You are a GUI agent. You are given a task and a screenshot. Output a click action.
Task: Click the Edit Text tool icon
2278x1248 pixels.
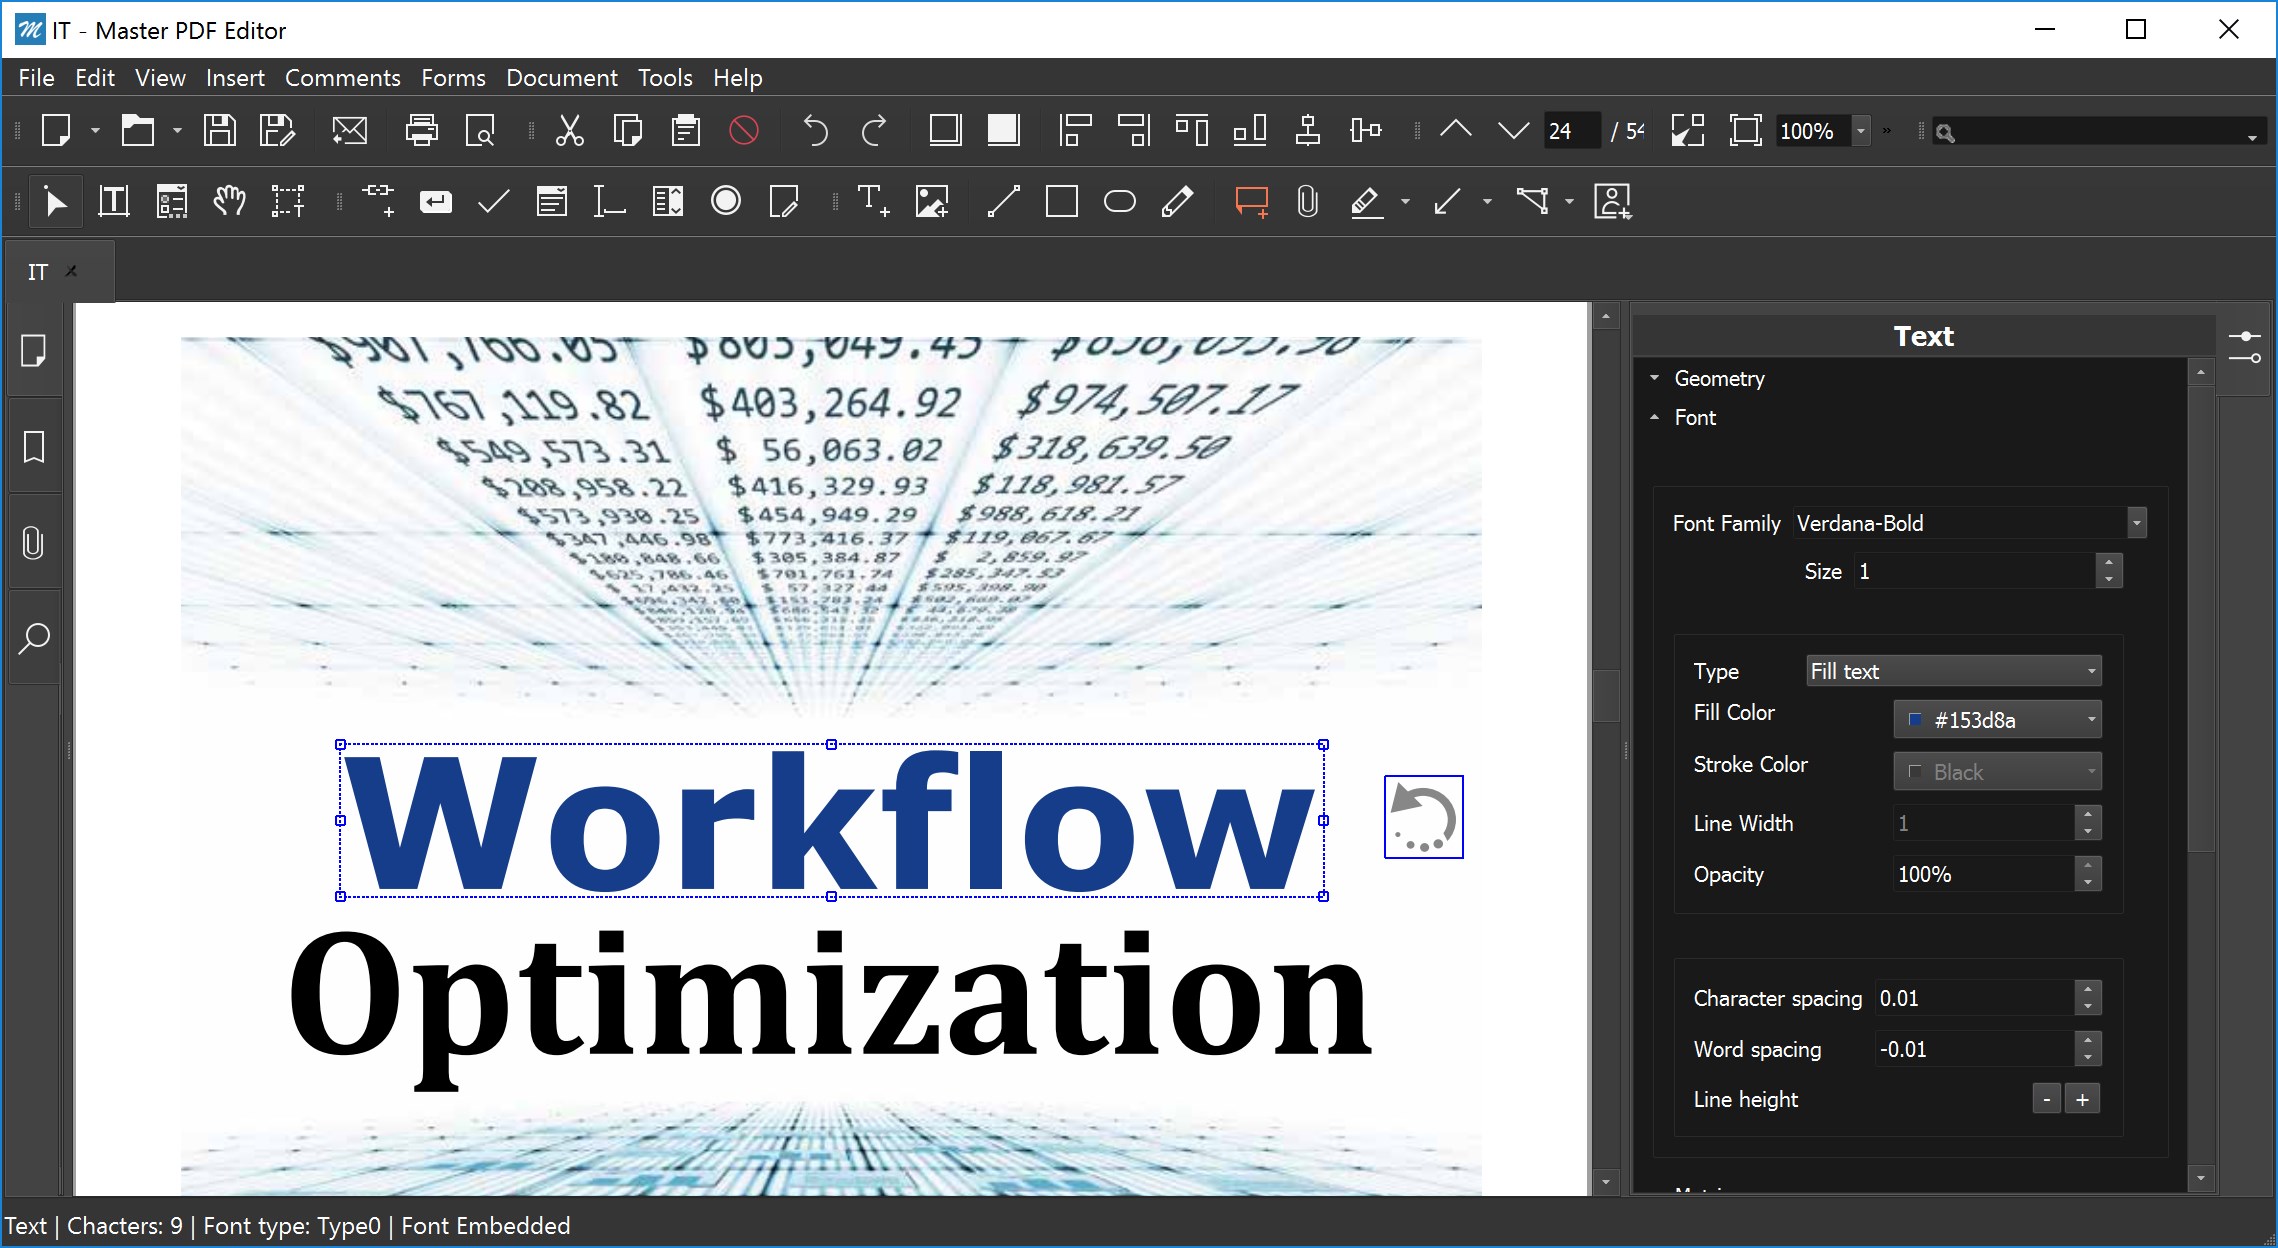coord(113,201)
